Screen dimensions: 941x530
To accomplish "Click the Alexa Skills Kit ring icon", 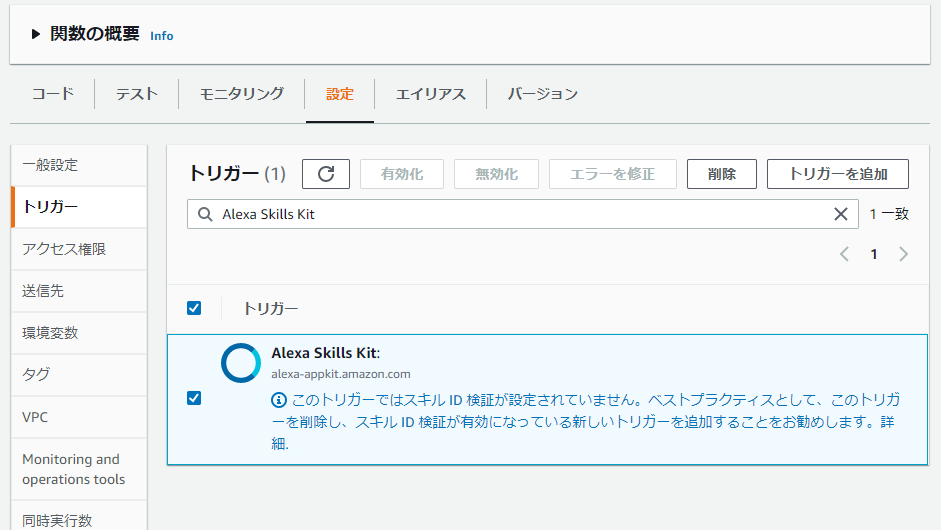I will click(241, 363).
